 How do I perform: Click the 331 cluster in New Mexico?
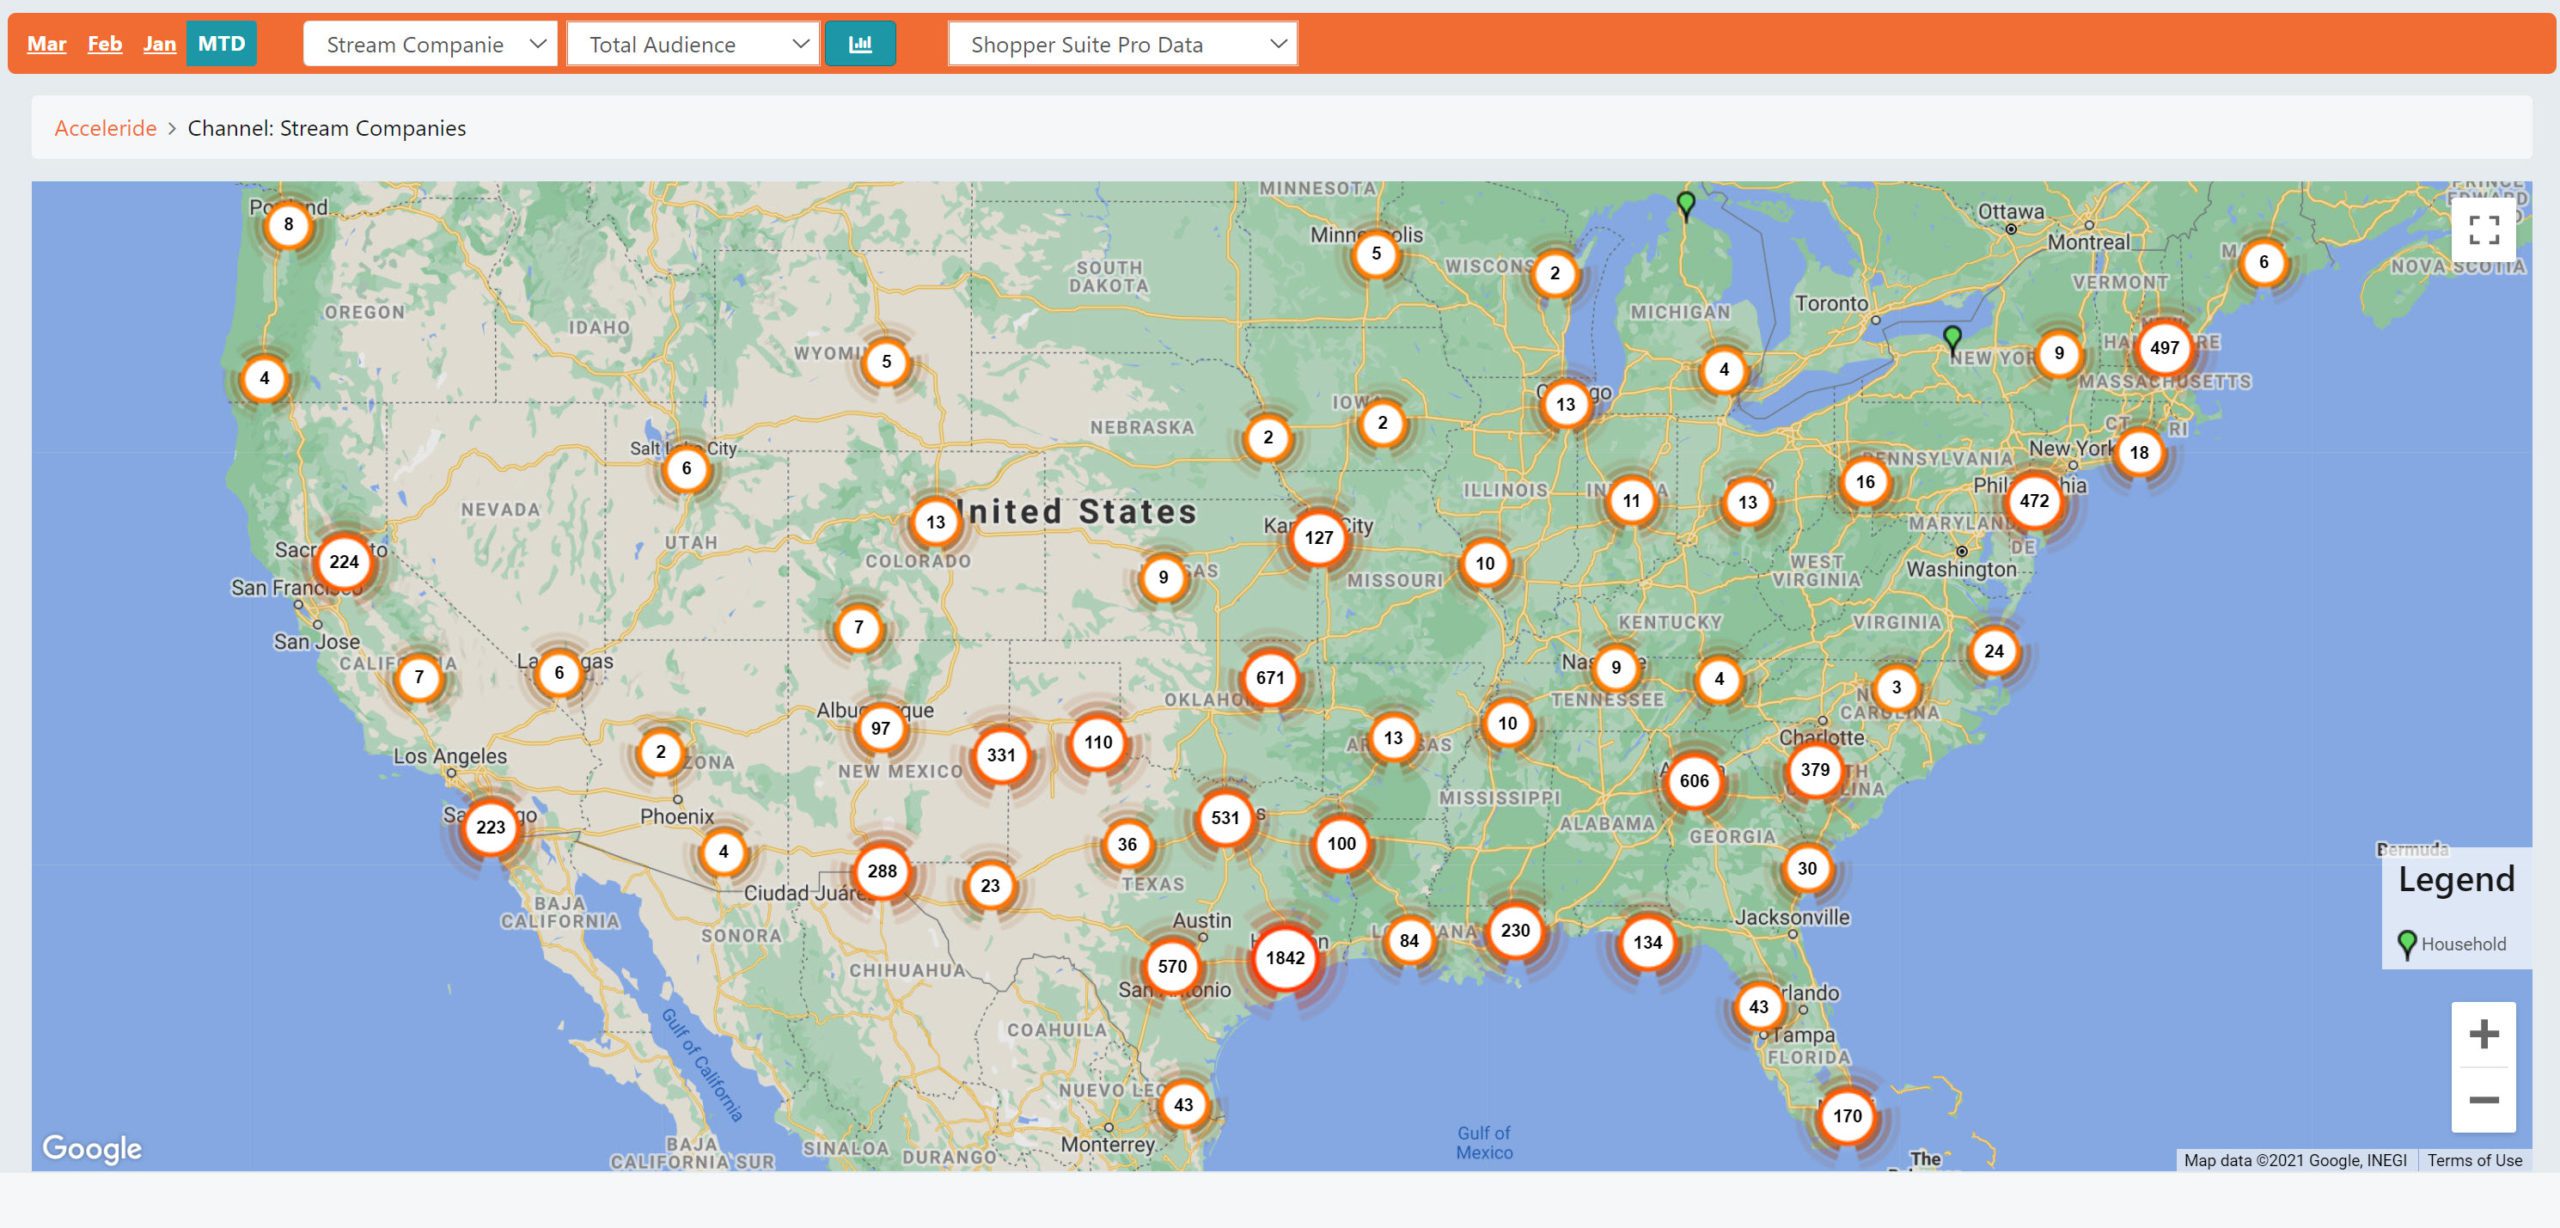1001,755
